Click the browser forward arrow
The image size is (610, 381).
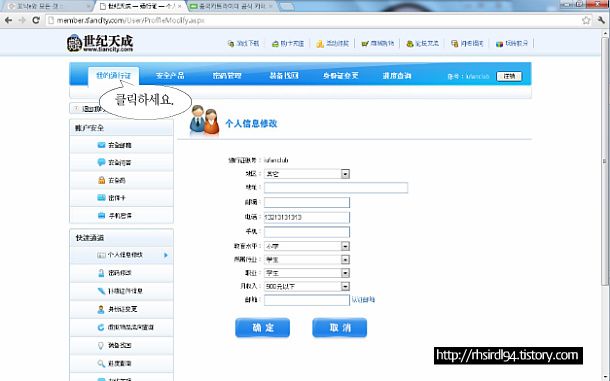(22, 20)
